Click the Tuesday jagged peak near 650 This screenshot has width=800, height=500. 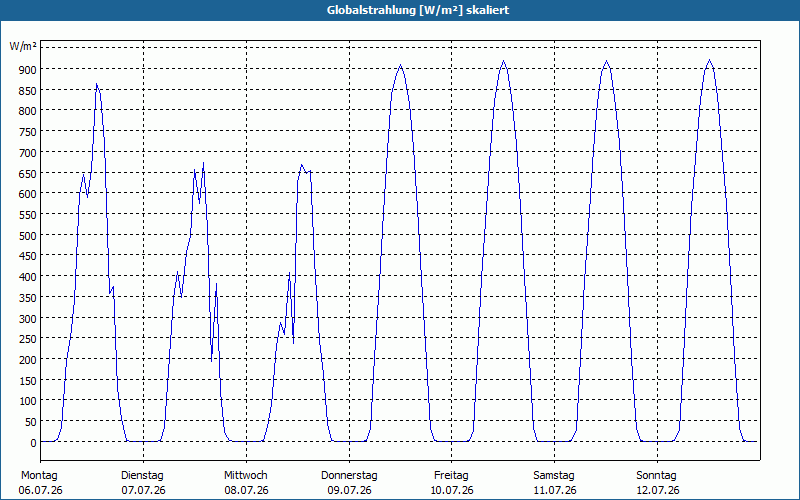pyautogui.click(x=203, y=164)
